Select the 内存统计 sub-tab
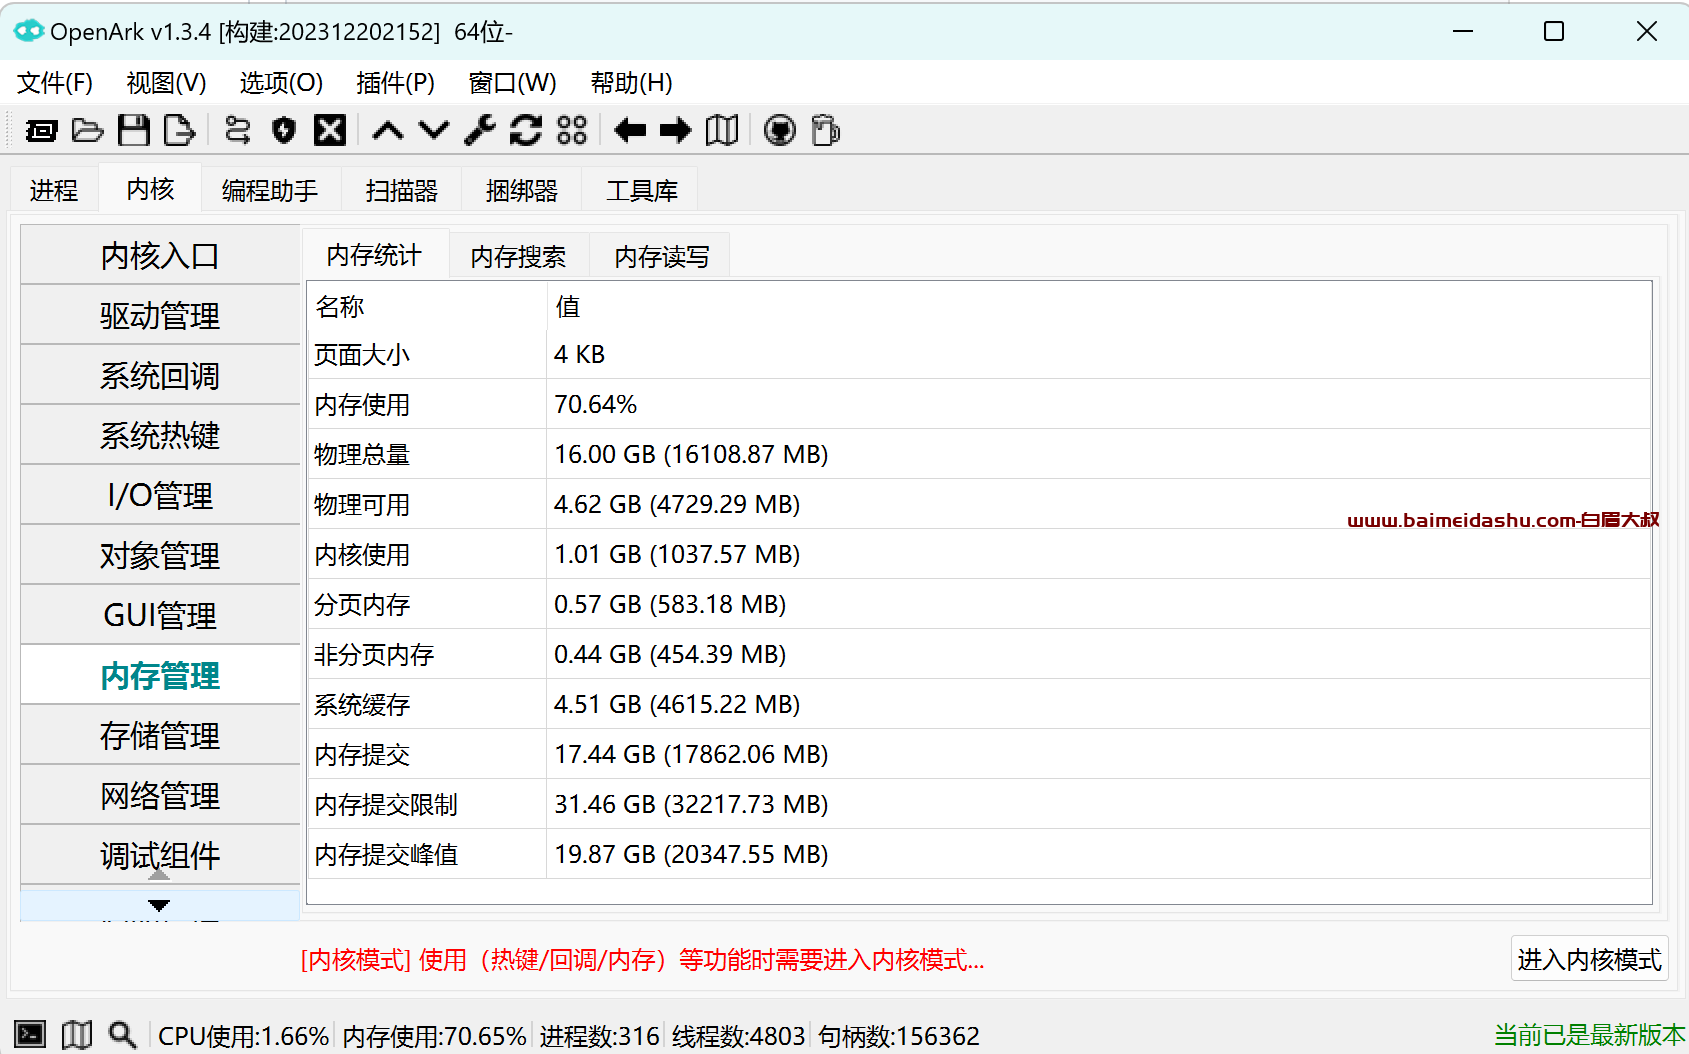 (374, 255)
